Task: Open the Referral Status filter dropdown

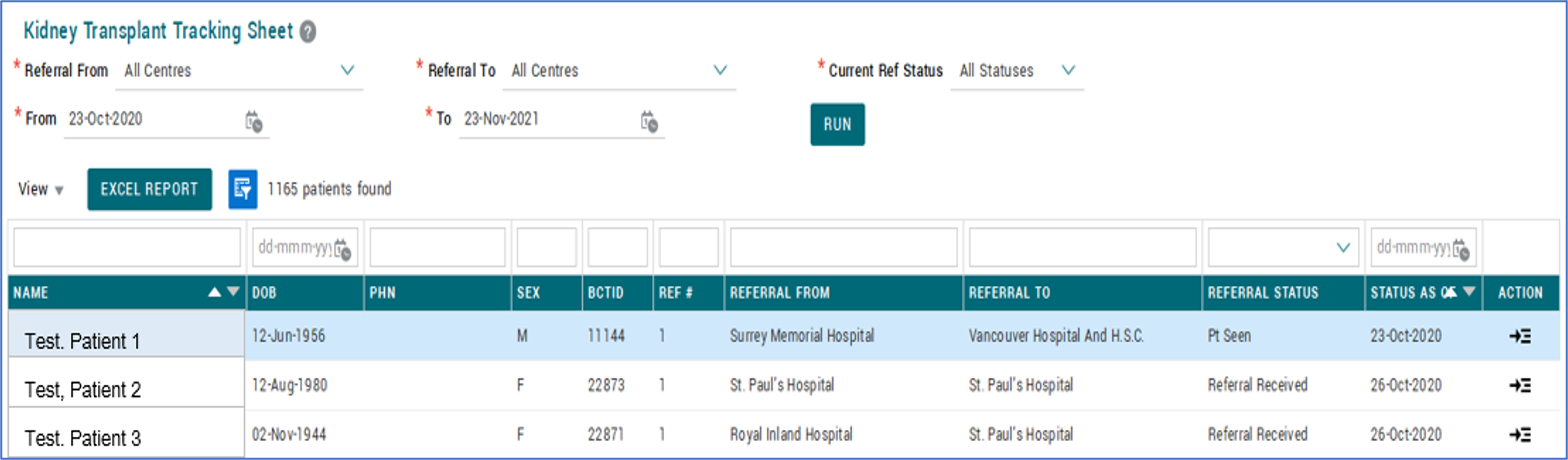Action: pos(1342,248)
